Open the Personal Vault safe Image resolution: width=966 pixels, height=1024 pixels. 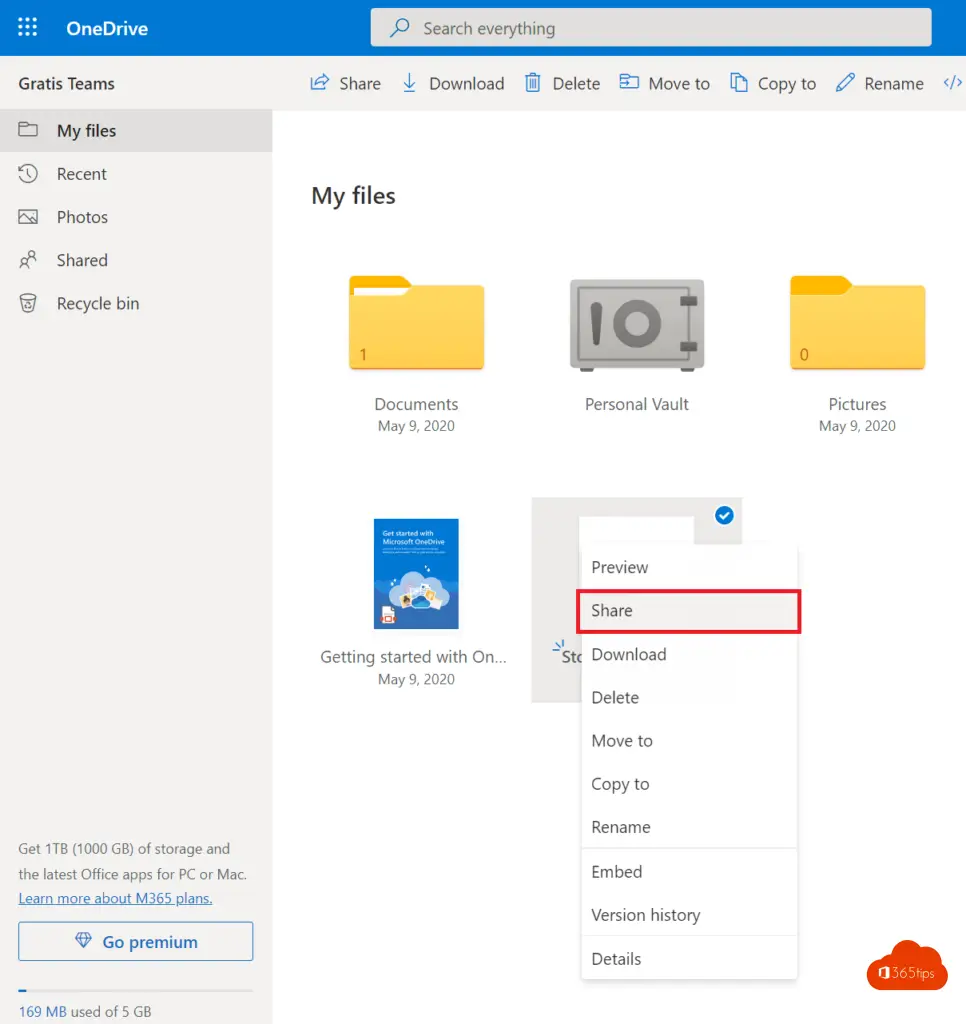coord(637,325)
